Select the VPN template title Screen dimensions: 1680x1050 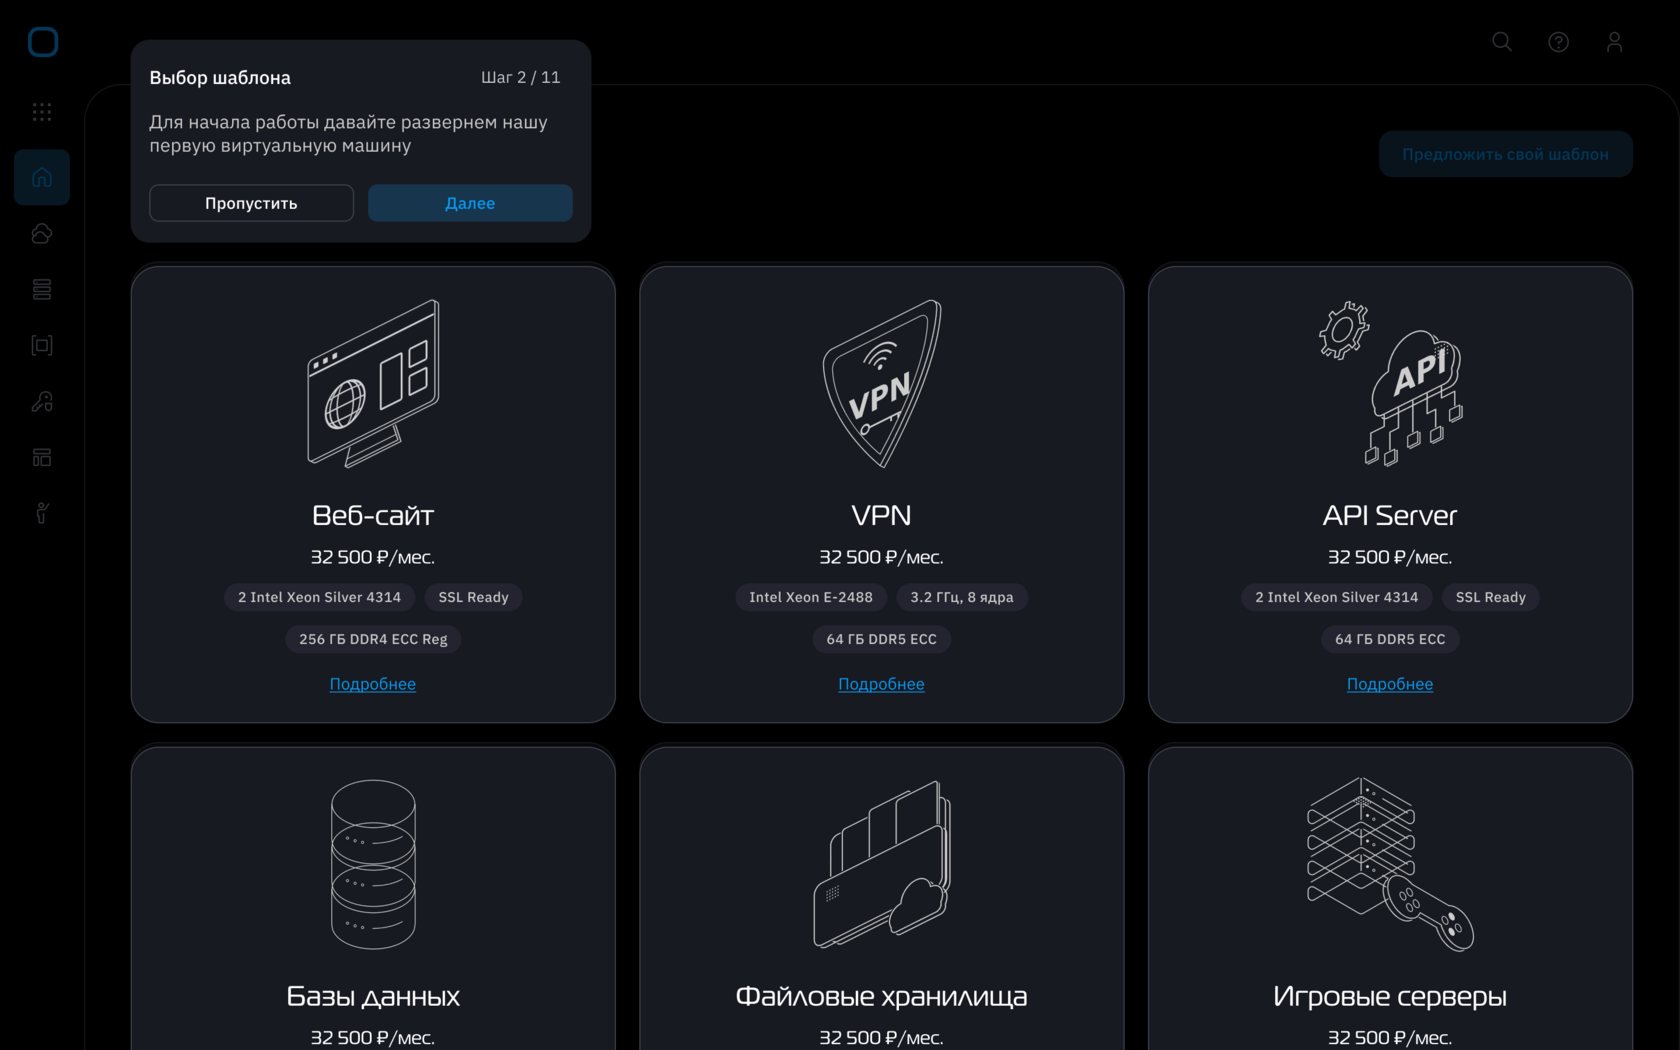pyautogui.click(x=881, y=515)
